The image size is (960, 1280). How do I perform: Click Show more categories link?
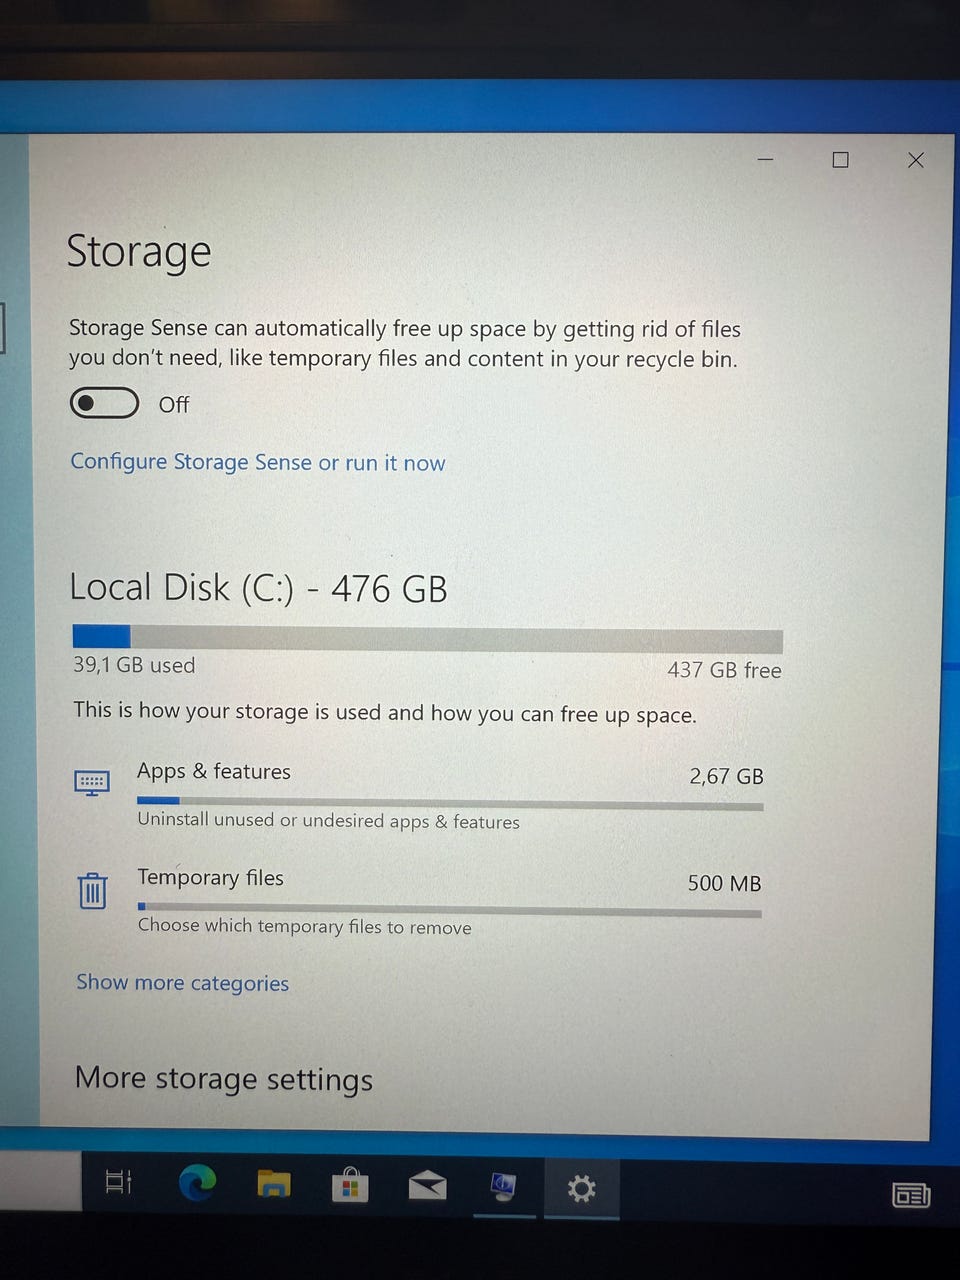coord(183,983)
